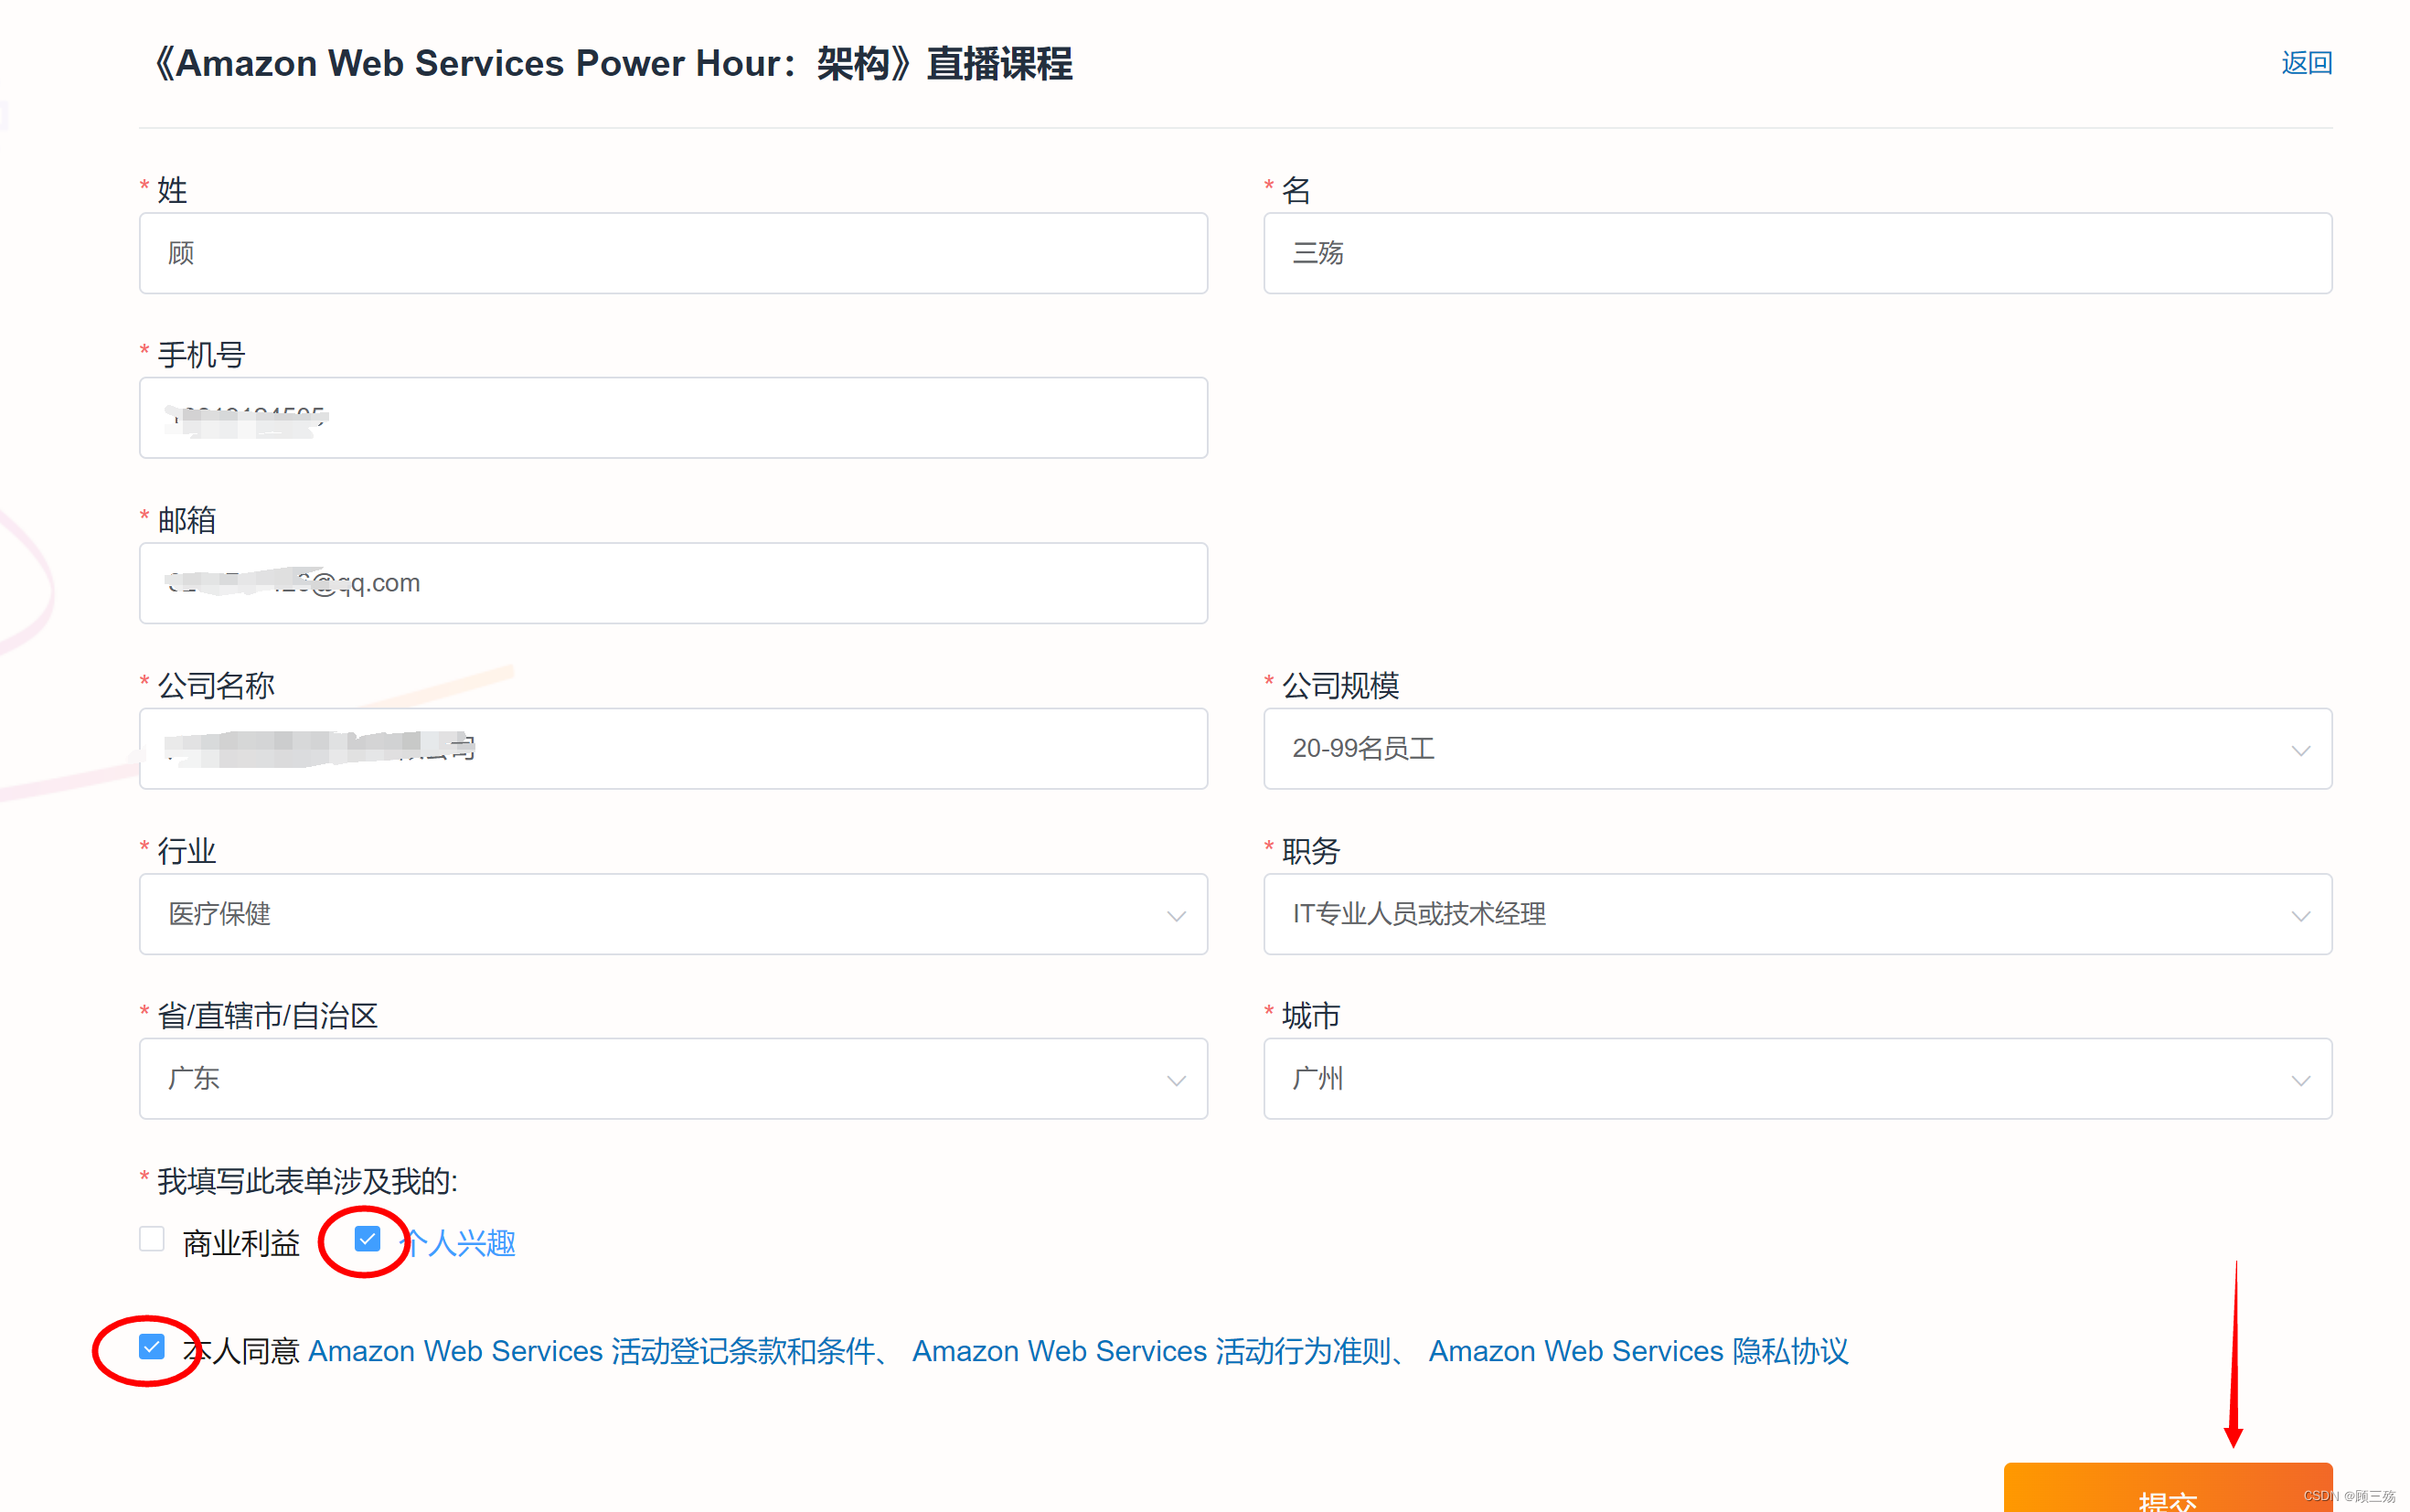2410x1512 pixels.
Task: Click the 商业利益 label text
Action: pyautogui.click(x=241, y=1243)
